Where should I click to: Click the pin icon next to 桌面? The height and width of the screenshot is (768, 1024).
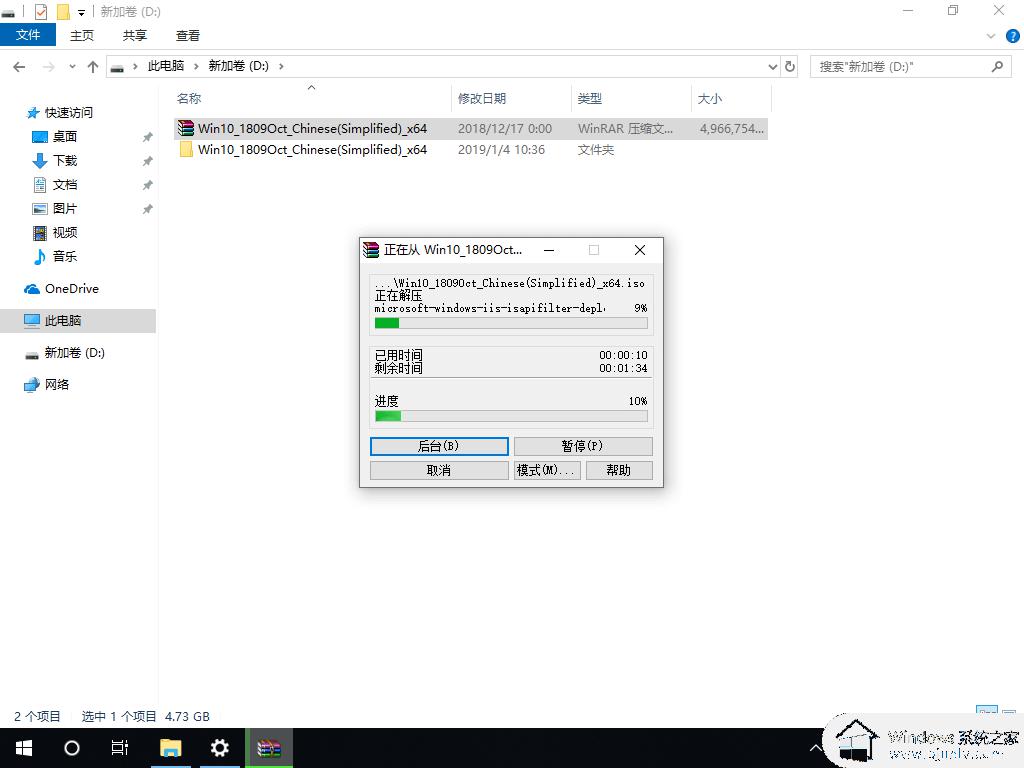tap(148, 137)
